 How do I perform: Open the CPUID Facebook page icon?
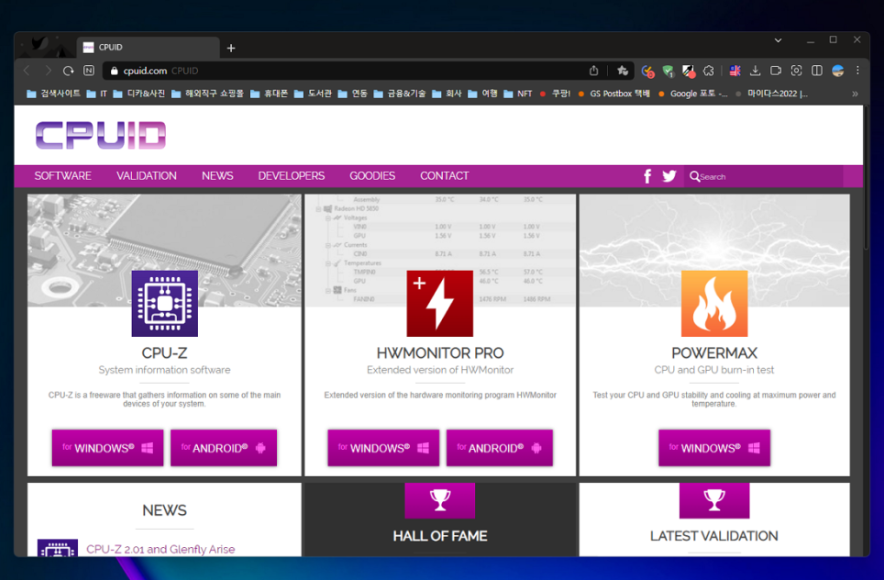tap(647, 176)
